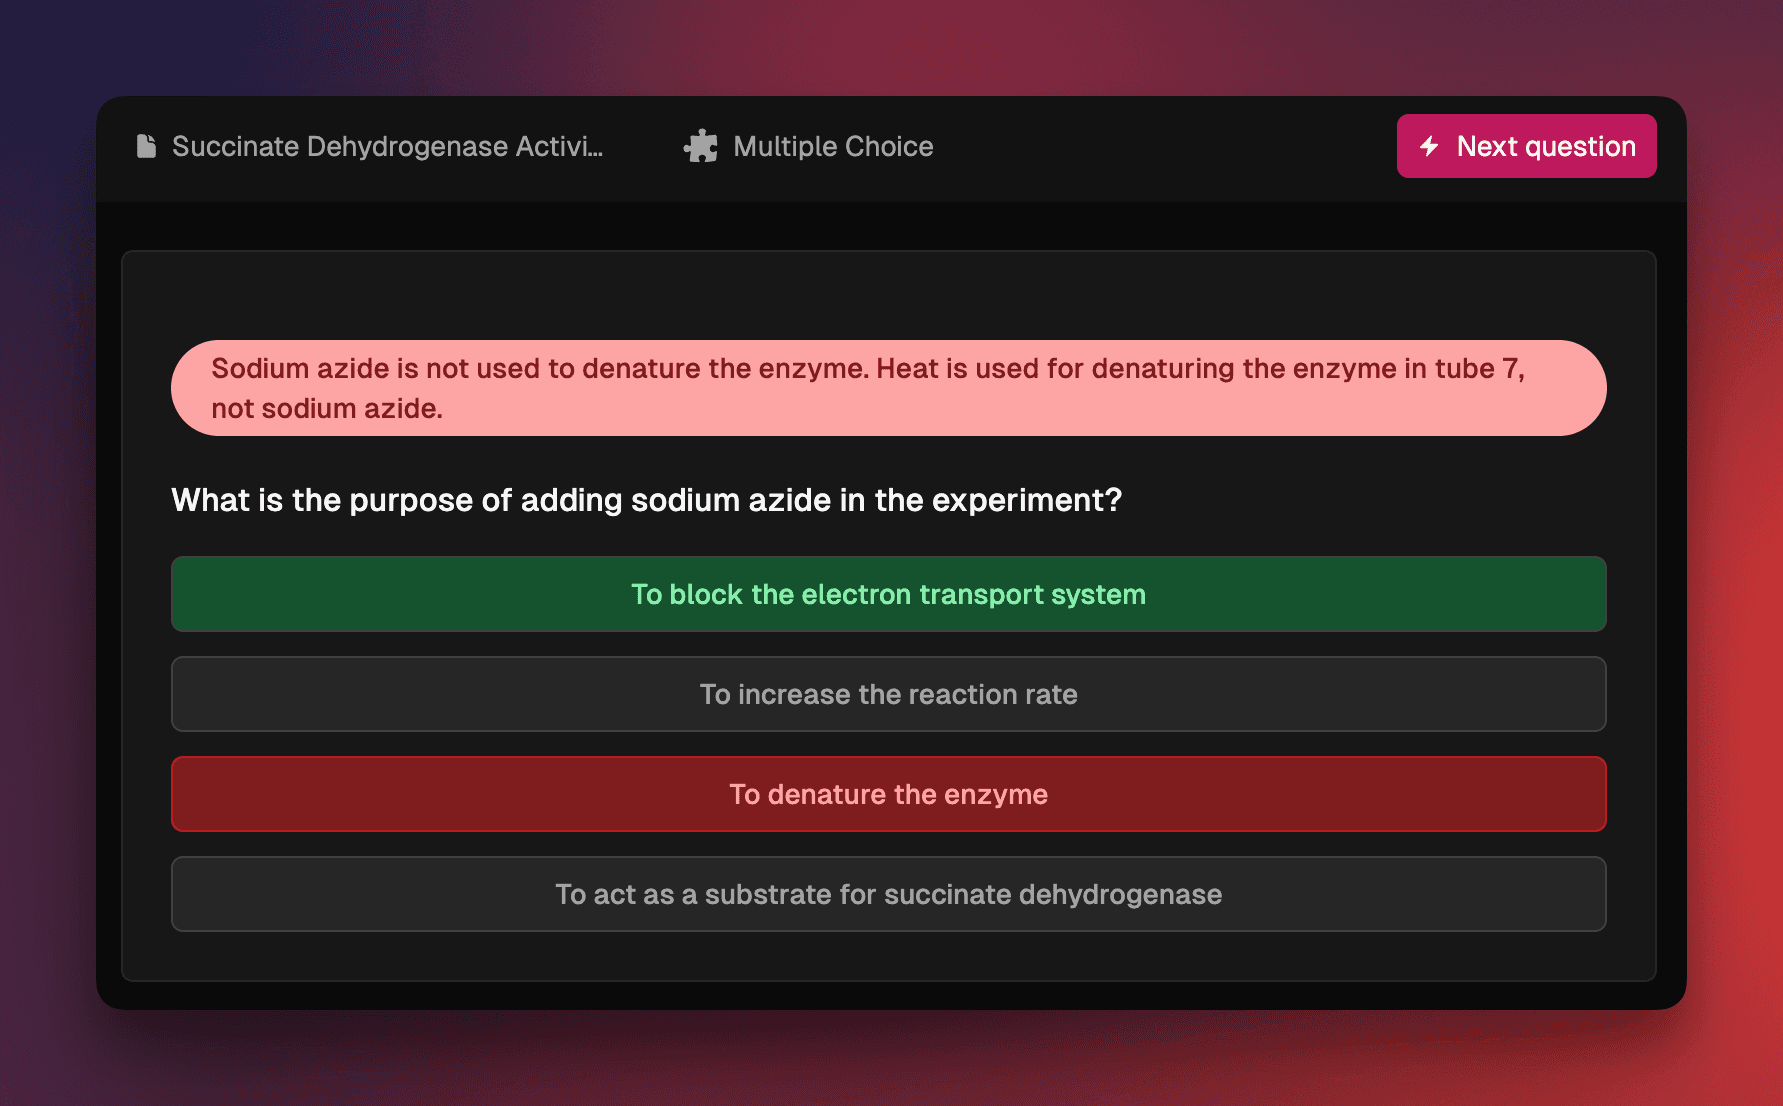Viewport: 1783px width, 1106px height.
Task: Click the "not sodium azide." feedback line
Action: pyautogui.click(x=327, y=408)
